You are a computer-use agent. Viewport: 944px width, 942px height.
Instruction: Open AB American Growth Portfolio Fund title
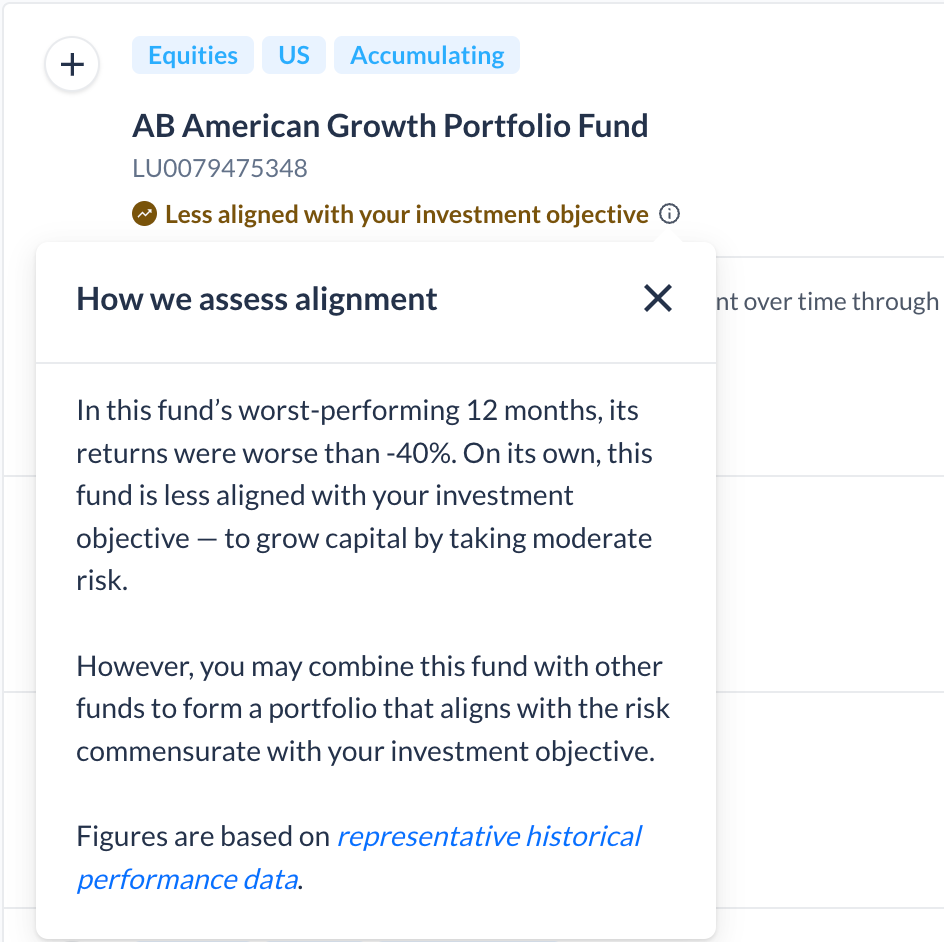tap(390, 126)
